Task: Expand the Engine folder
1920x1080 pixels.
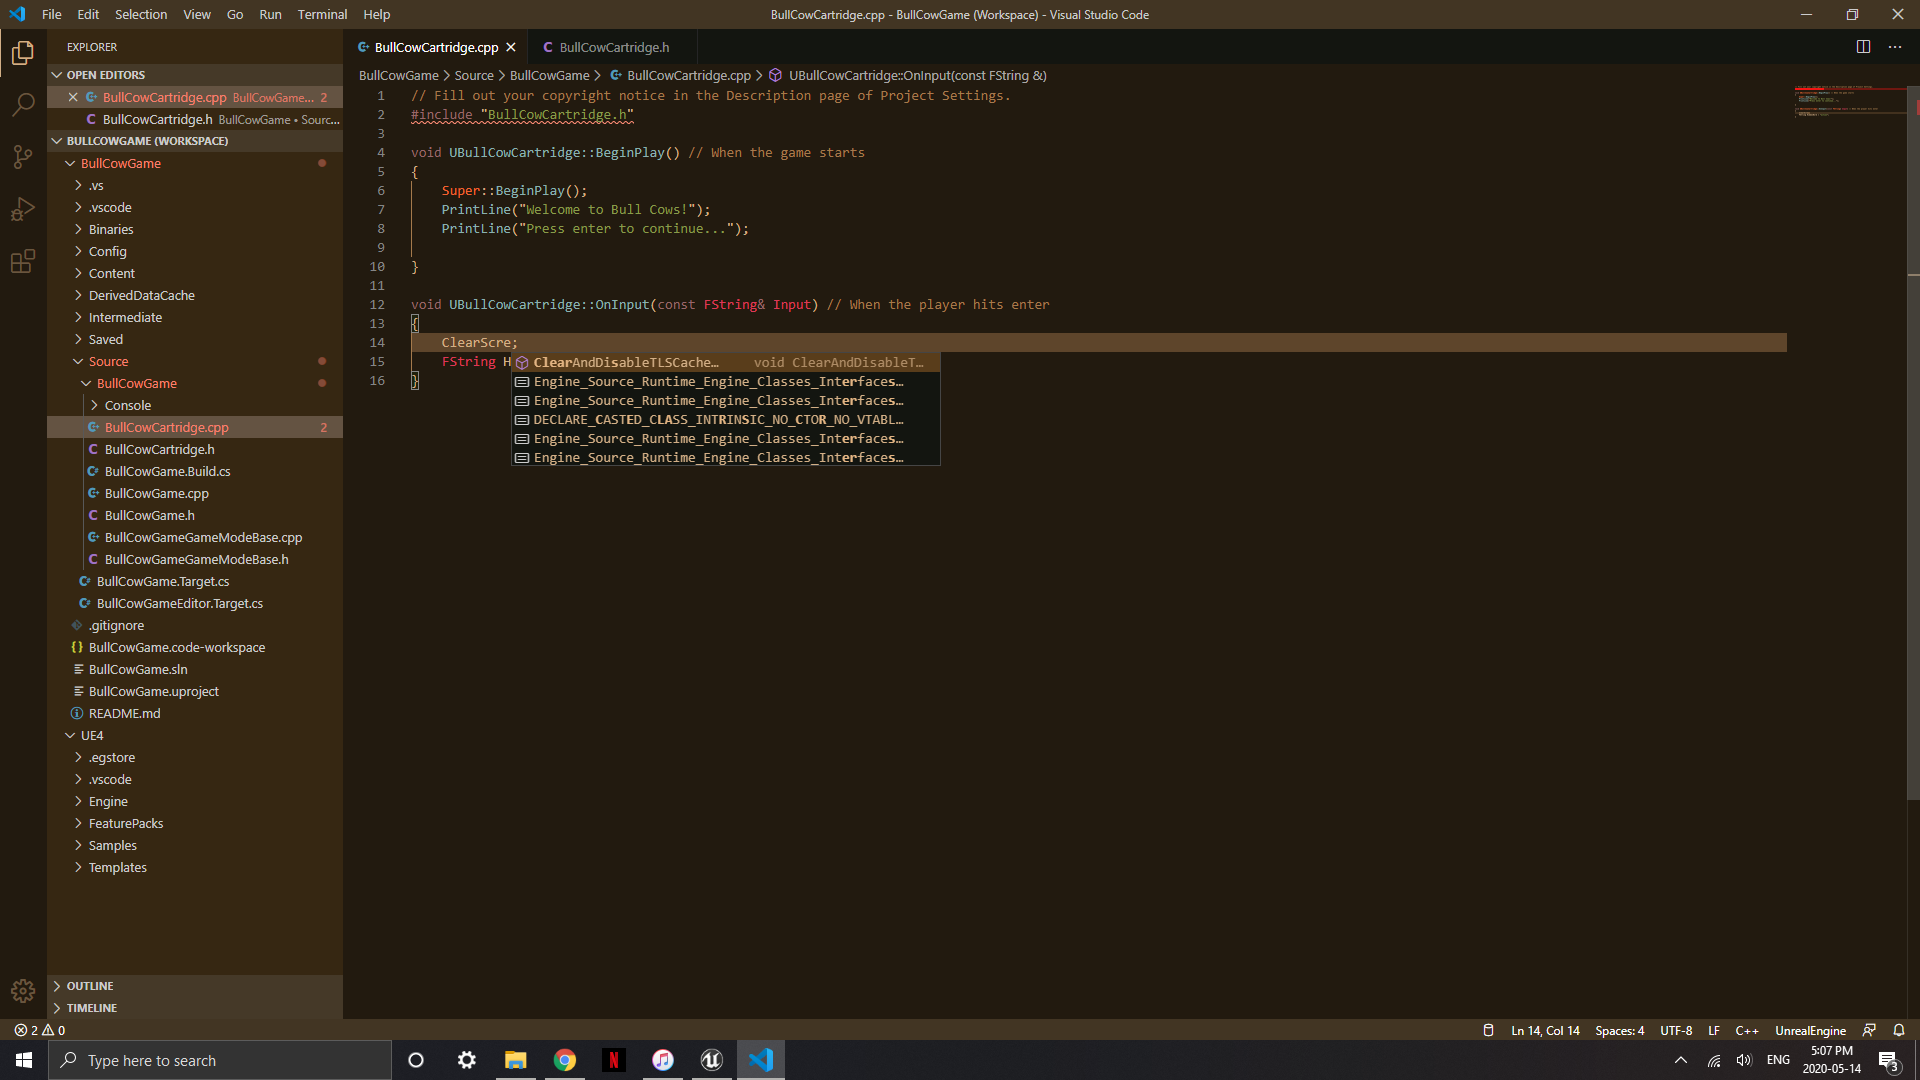Action: pyautogui.click(x=108, y=801)
